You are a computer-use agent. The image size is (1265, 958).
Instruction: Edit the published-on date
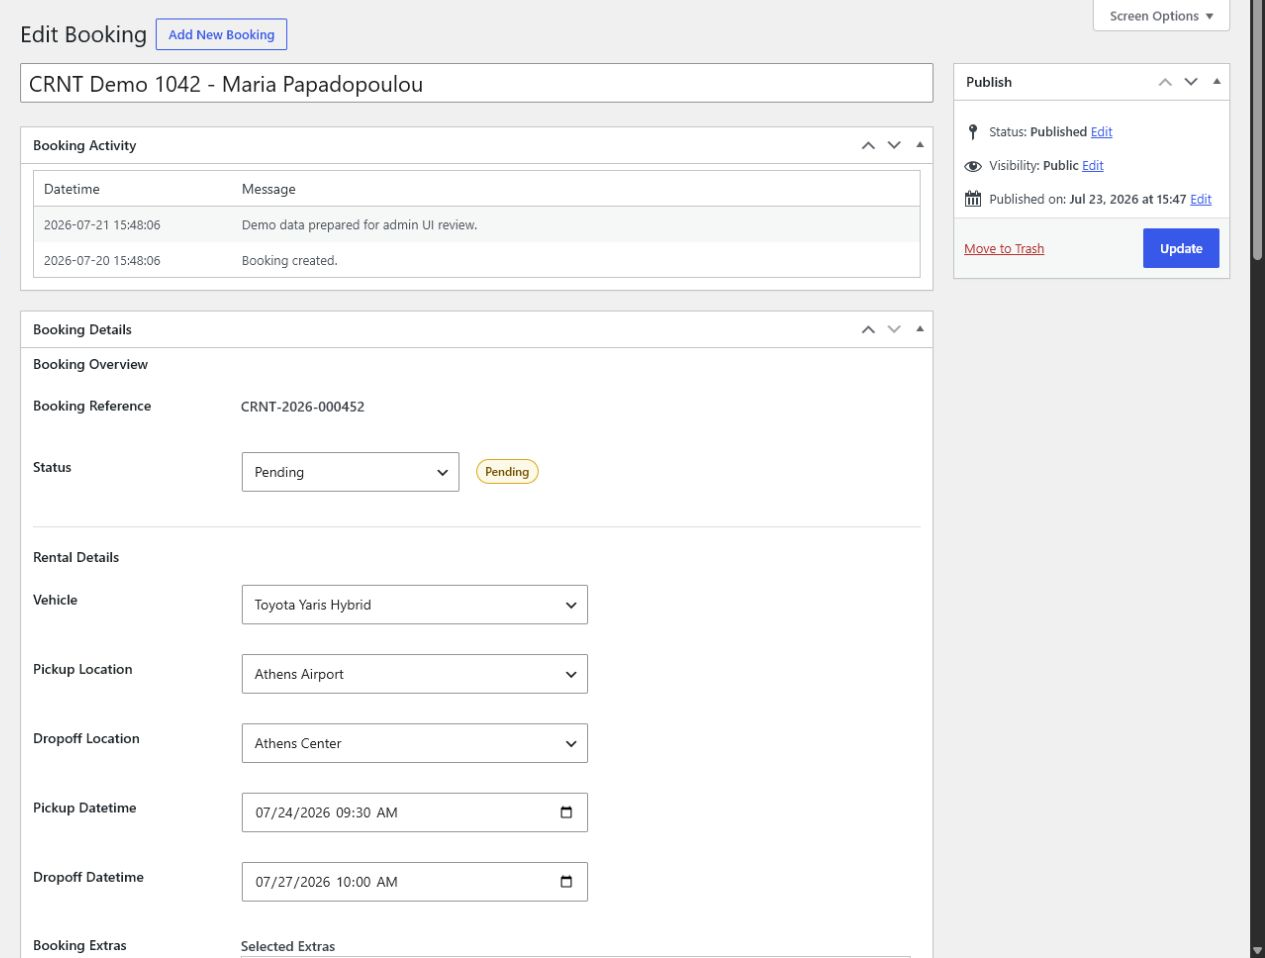click(x=1201, y=199)
